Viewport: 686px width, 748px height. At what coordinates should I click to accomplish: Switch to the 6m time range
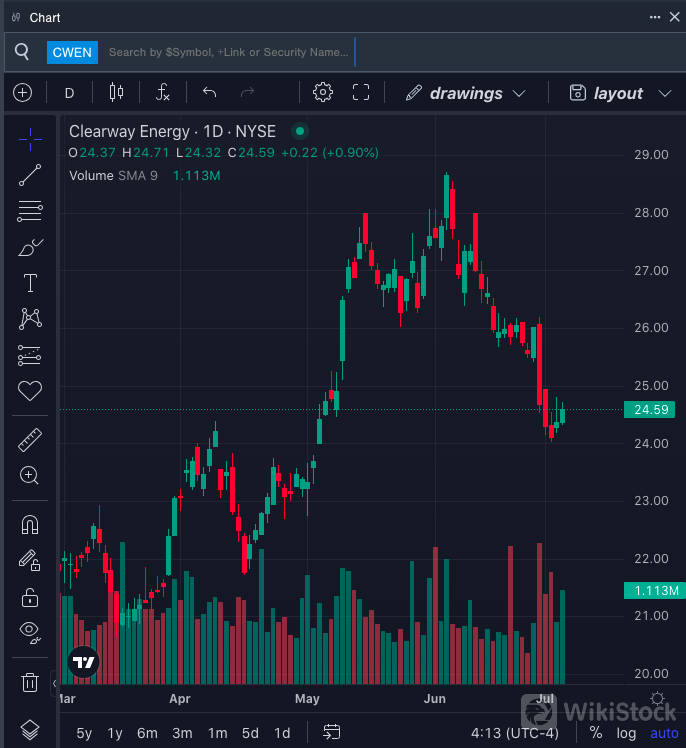147,733
